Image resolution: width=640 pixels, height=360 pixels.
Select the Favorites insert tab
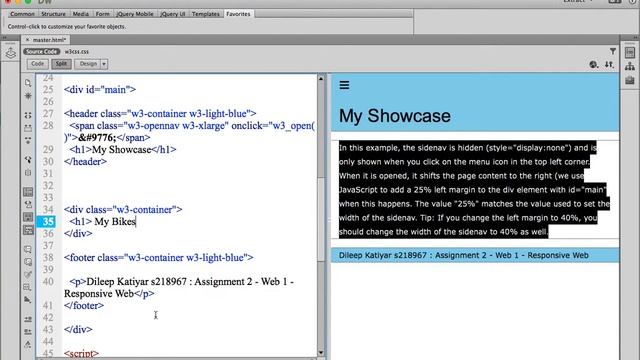pos(238,14)
